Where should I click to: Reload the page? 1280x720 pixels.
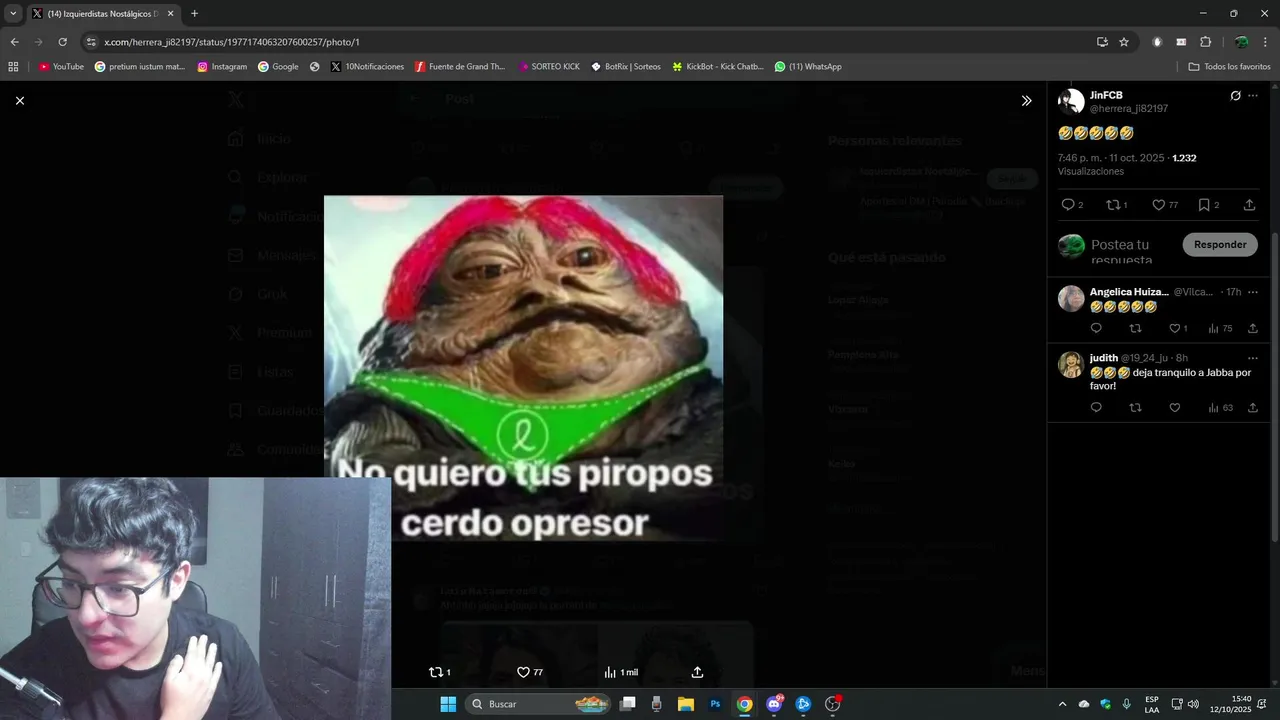coord(62,42)
